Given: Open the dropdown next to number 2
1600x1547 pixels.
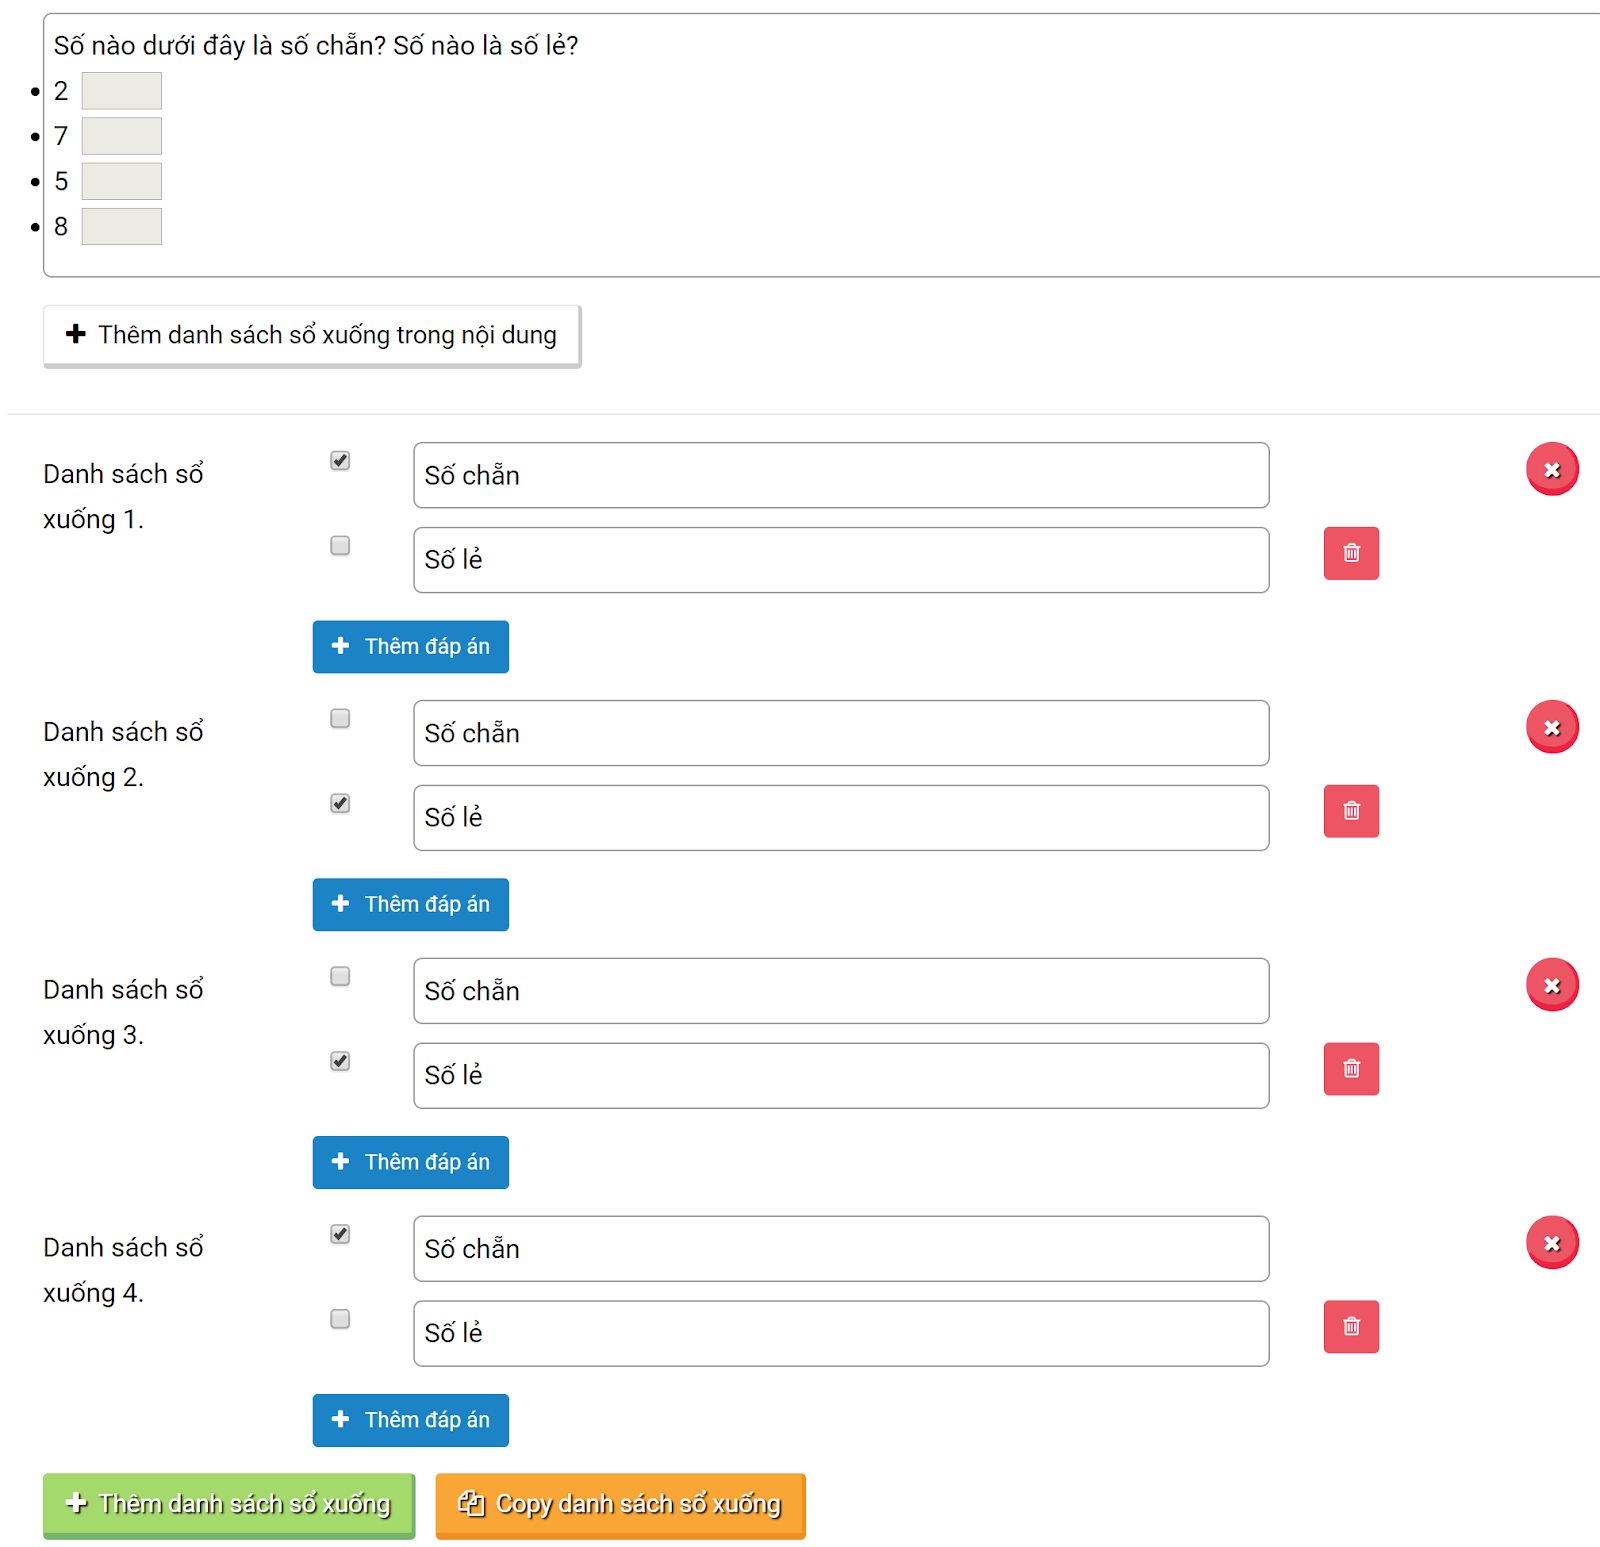Looking at the screenshot, I should click(121, 91).
